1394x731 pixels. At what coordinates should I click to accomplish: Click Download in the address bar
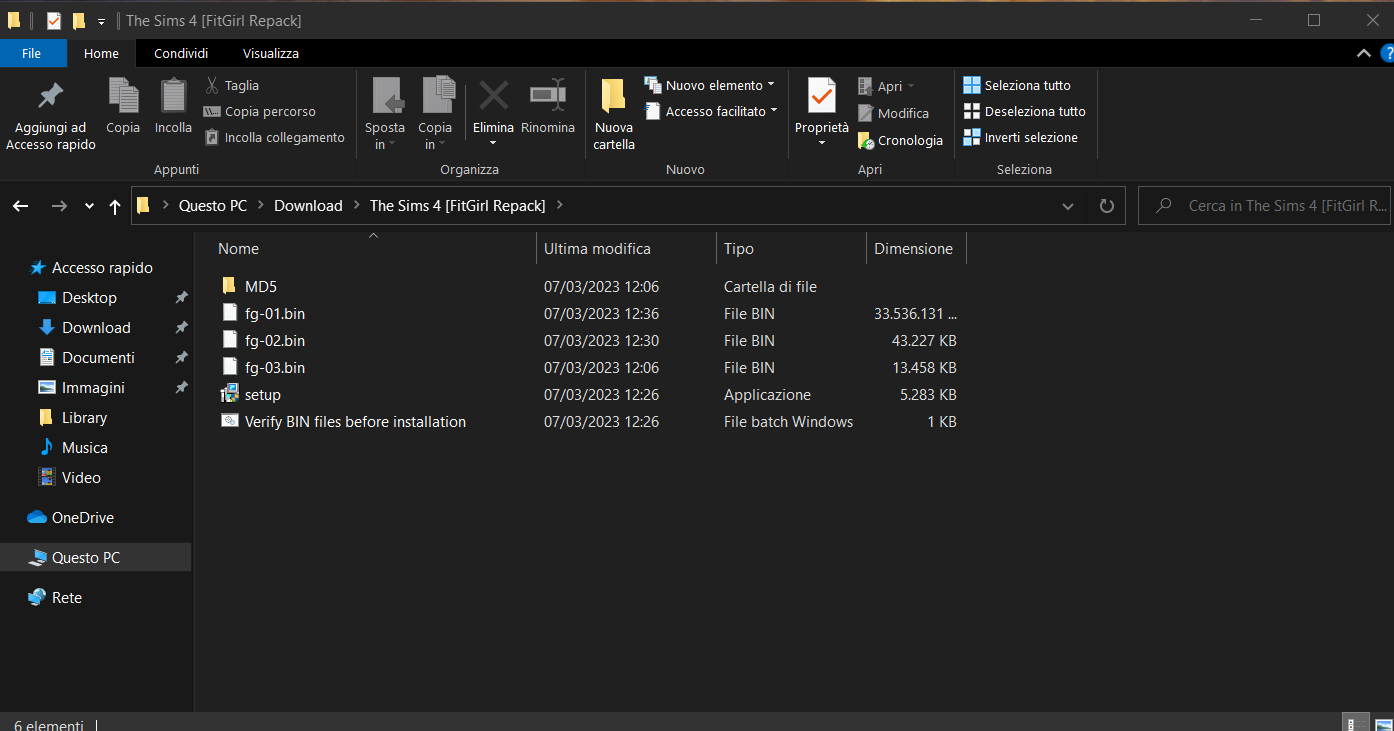click(x=308, y=205)
